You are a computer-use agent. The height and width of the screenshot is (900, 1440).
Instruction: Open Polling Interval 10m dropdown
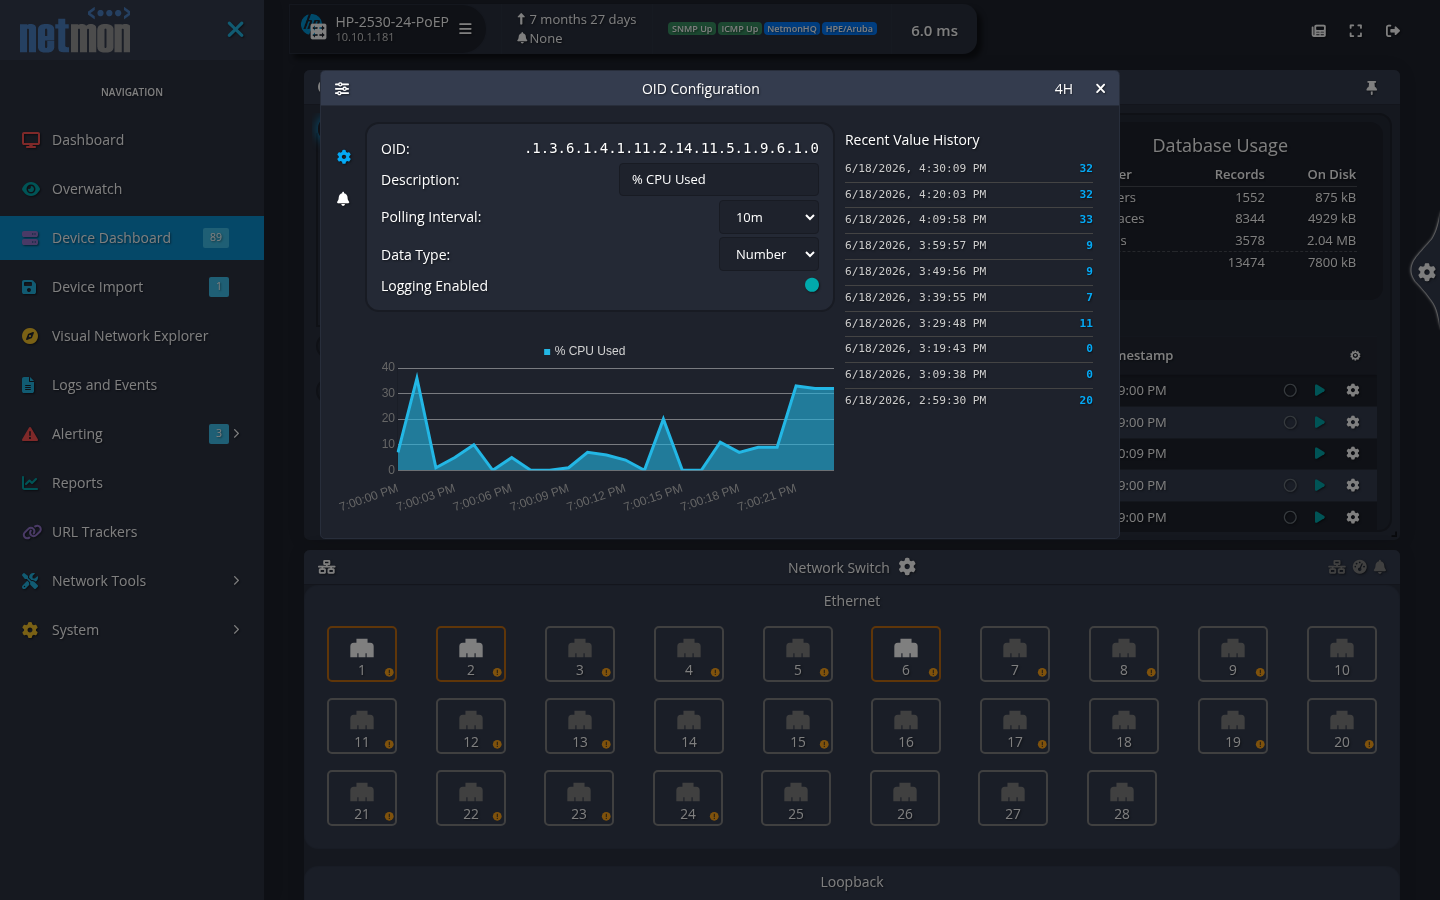769,217
